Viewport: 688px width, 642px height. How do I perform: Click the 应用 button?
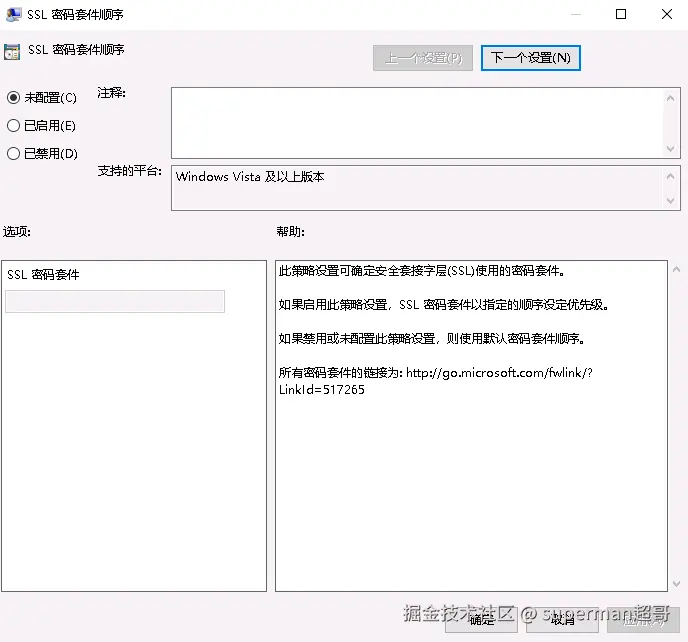[x=643, y=620]
